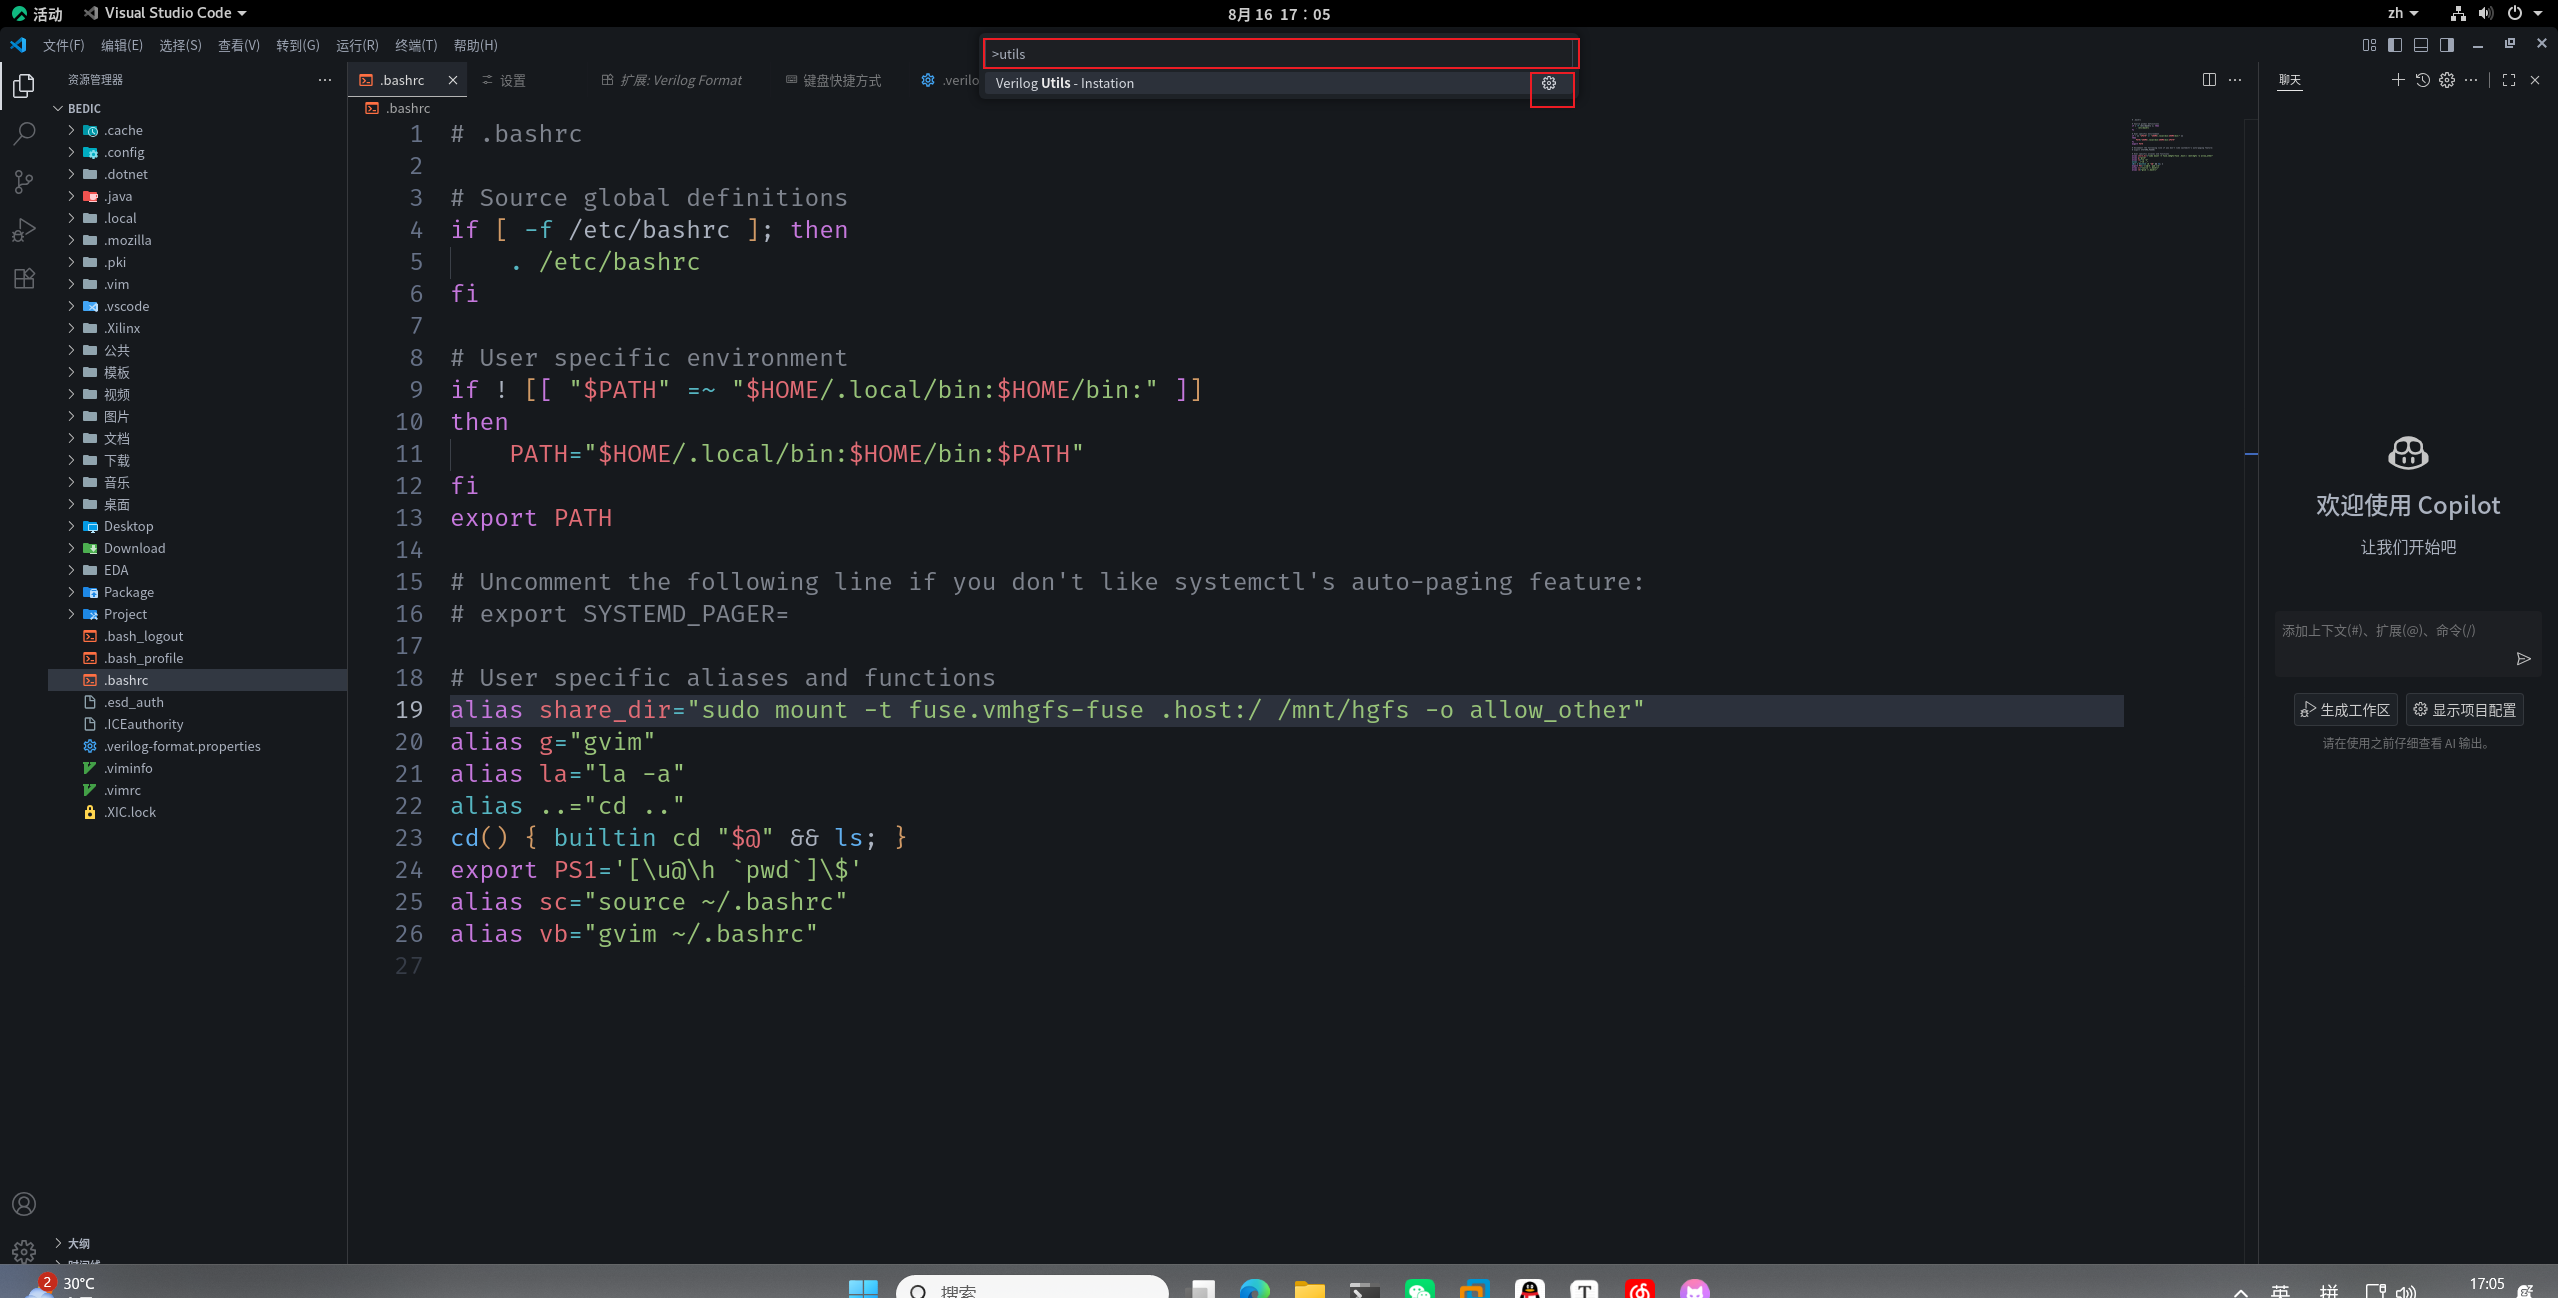The height and width of the screenshot is (1298, 2558).
Task: Show Copilot chat history
Action: pos(2422,80)
